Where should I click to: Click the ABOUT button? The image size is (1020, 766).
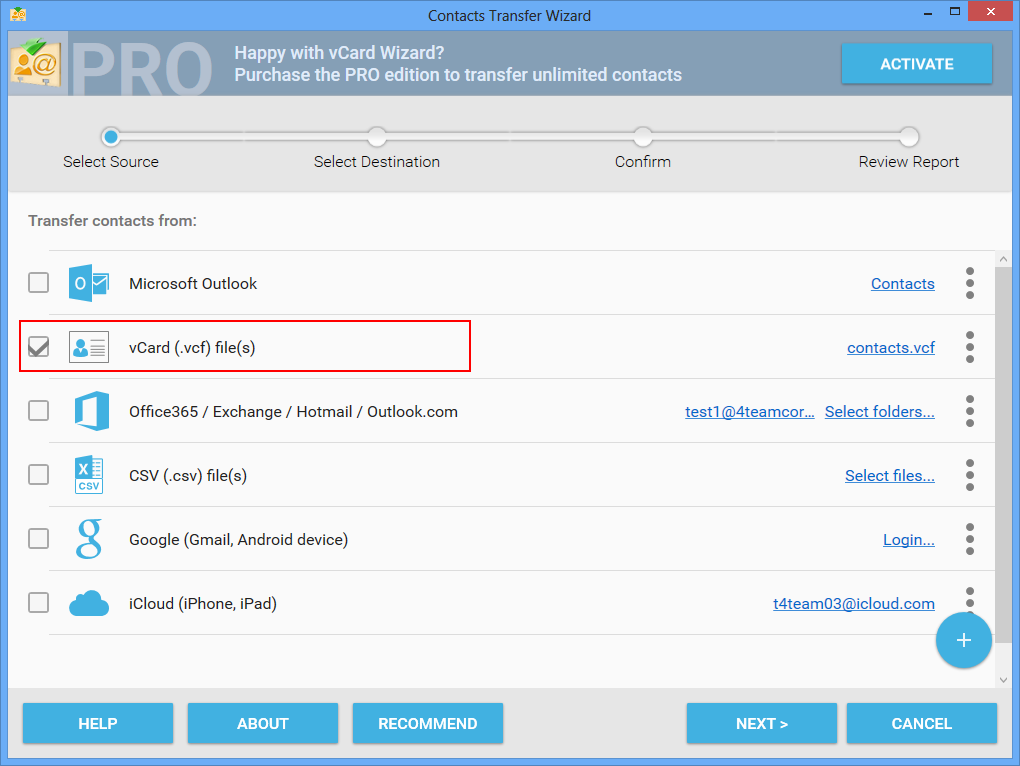(x=263, y=723)
